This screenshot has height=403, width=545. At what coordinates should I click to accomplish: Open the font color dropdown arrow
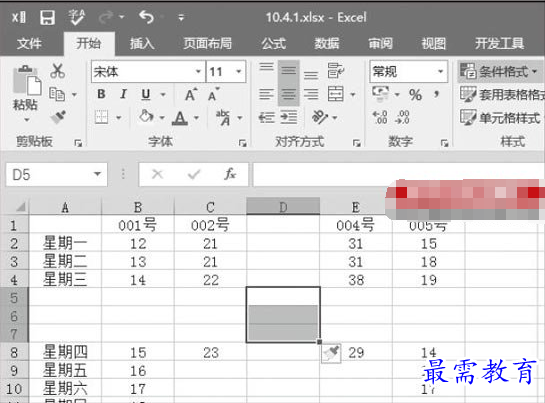tap(197, 118)
